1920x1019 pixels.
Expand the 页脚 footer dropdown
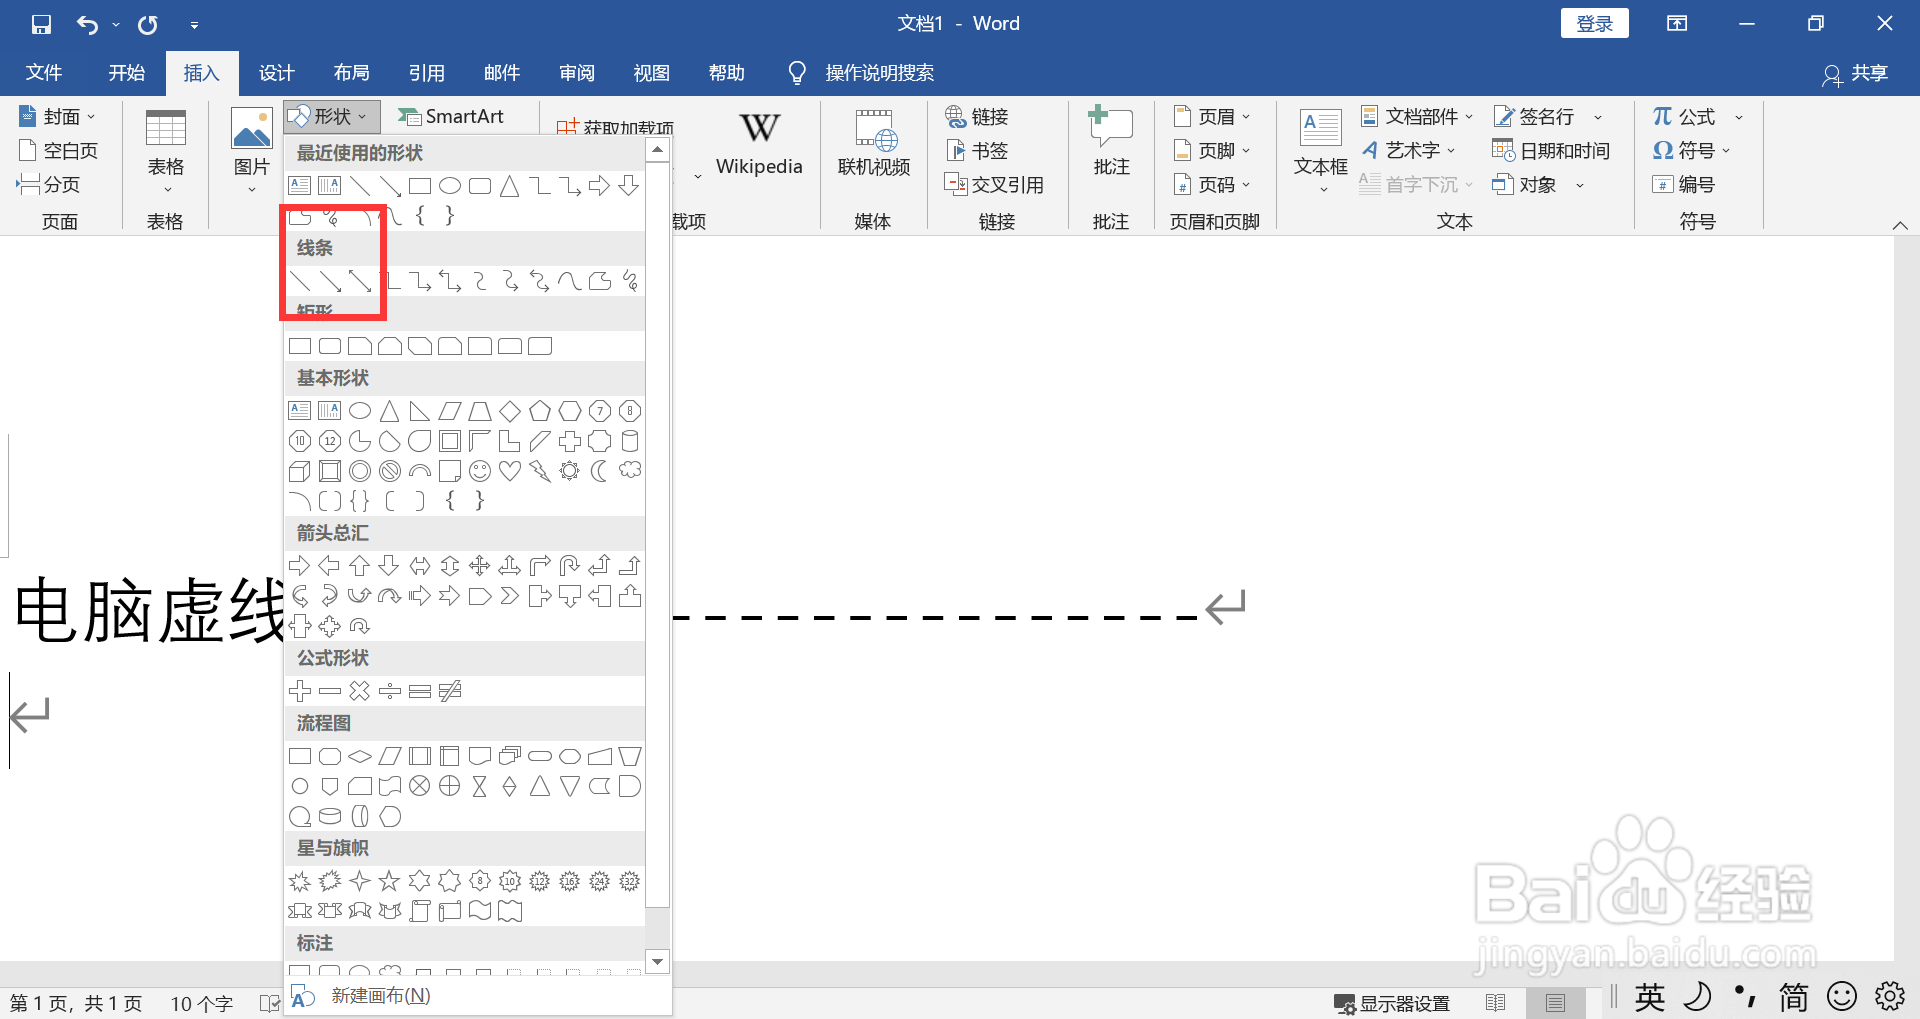pyautogui.click(x=1212, y=151)
